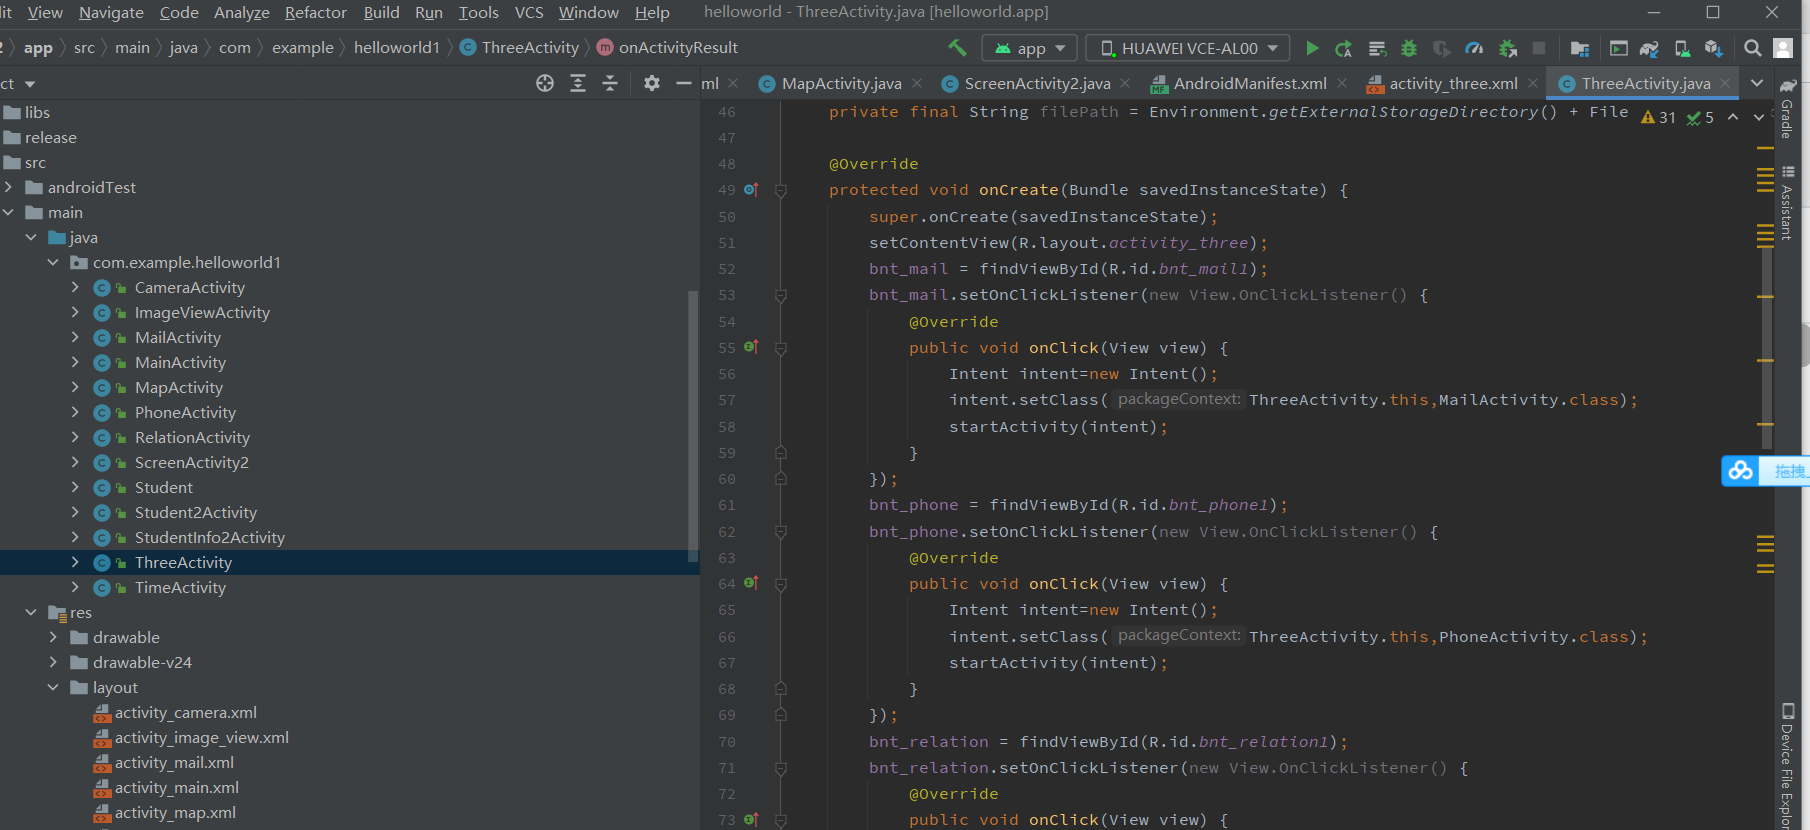Switch to MapActivity.java tab
The width and height of the screenshot is (1810, 830).
click(x=841, y=84)
